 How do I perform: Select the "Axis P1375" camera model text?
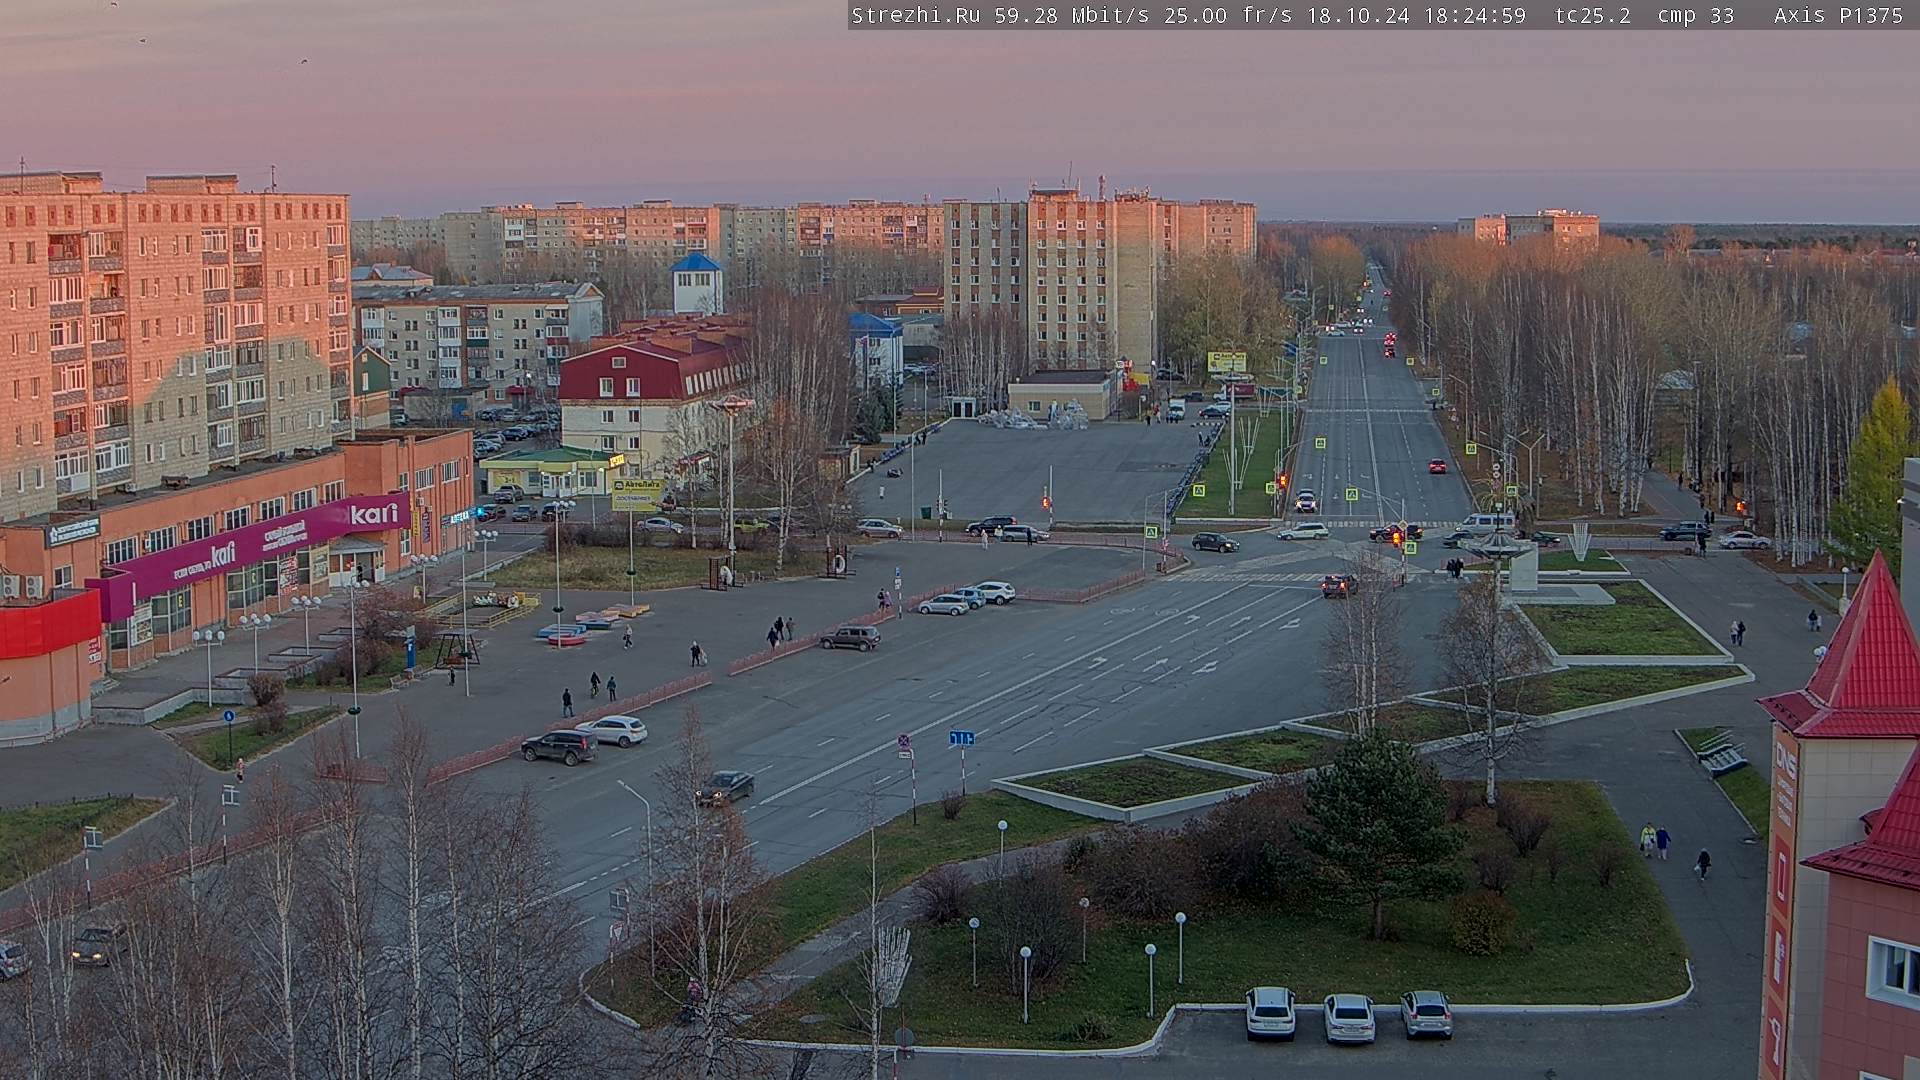click(x=1838, y=15)
